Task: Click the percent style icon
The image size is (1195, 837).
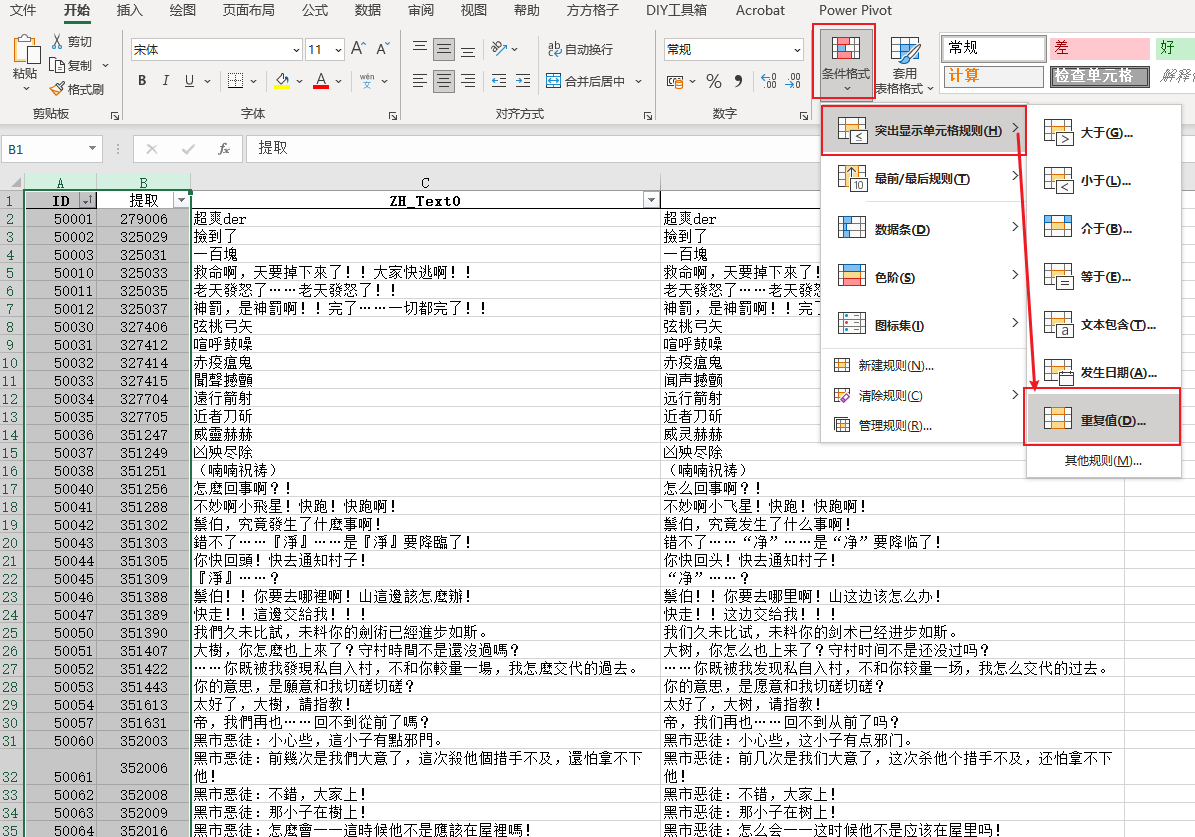Action: (713, 81)
